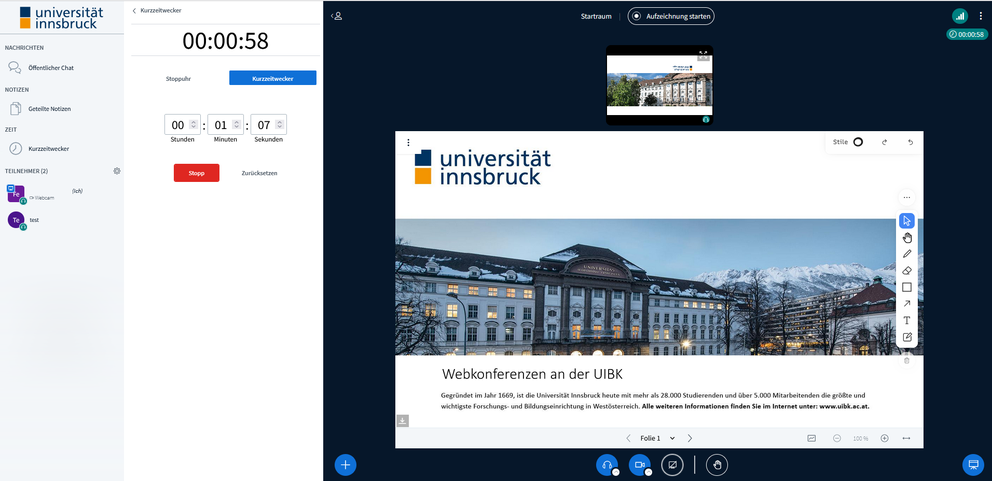Screen dimensions: 992x481
Task: Select the eraser tool
Action: 907,270
